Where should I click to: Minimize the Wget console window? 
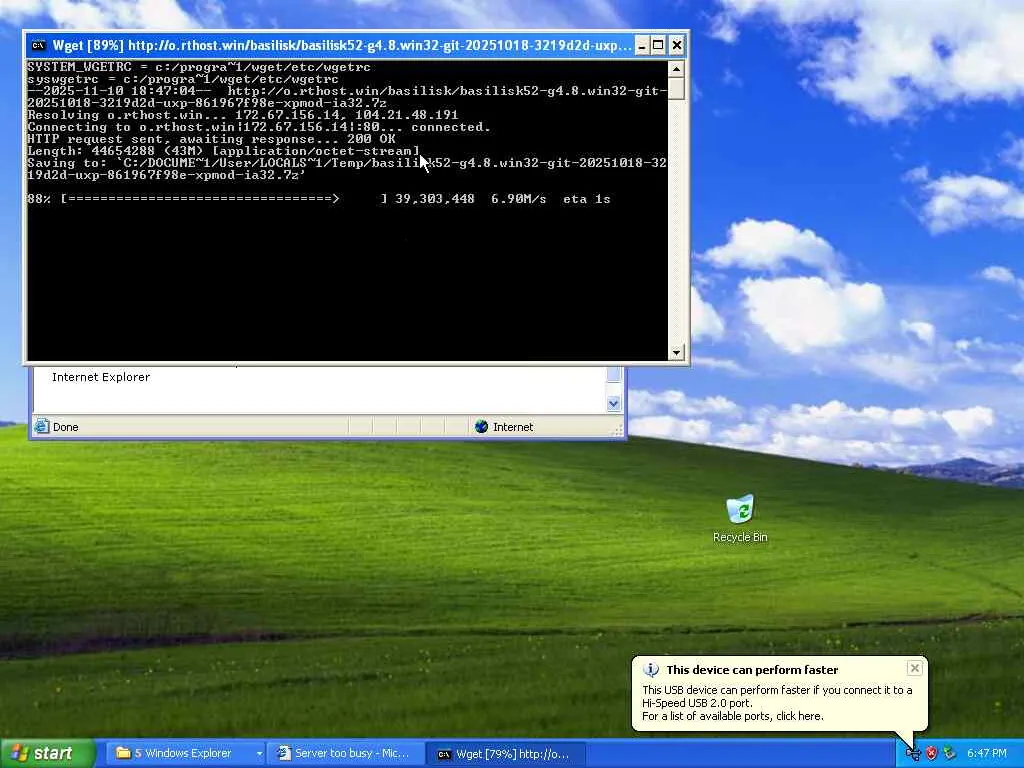pos(642,45)
